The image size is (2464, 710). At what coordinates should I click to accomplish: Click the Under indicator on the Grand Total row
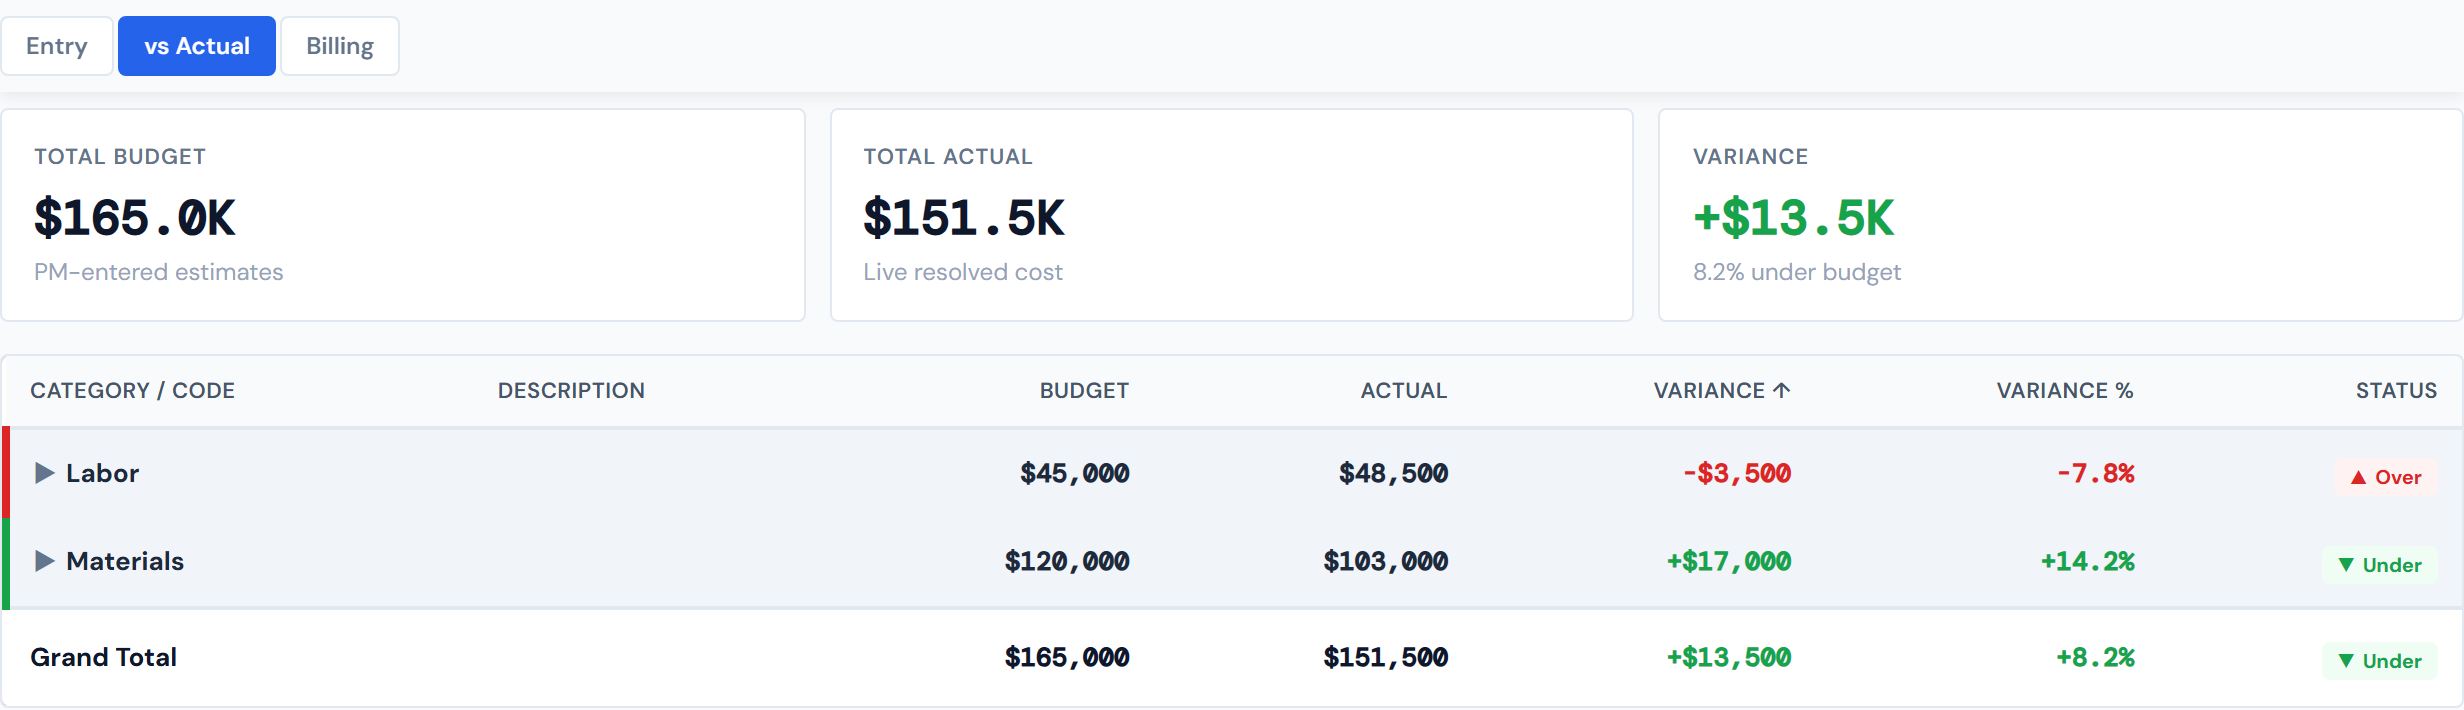2379,660
